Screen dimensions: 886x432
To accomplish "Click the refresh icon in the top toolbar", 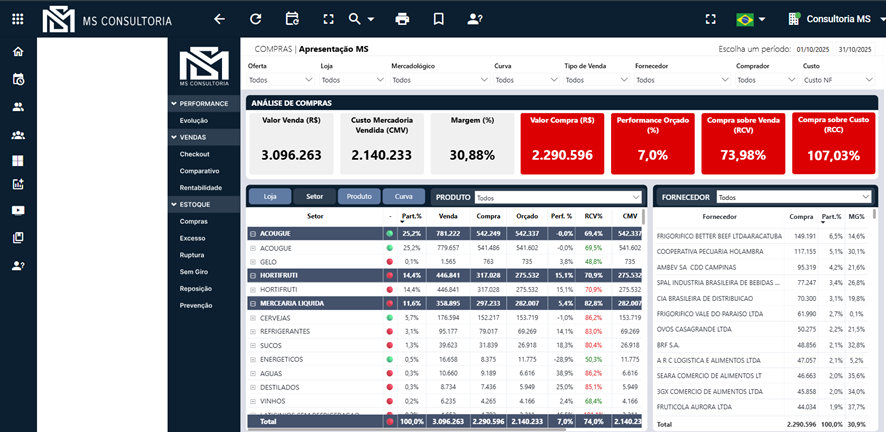I will [256, 19].
